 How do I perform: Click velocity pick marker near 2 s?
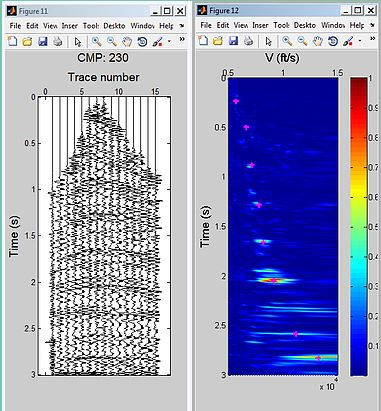pos(274,281)
